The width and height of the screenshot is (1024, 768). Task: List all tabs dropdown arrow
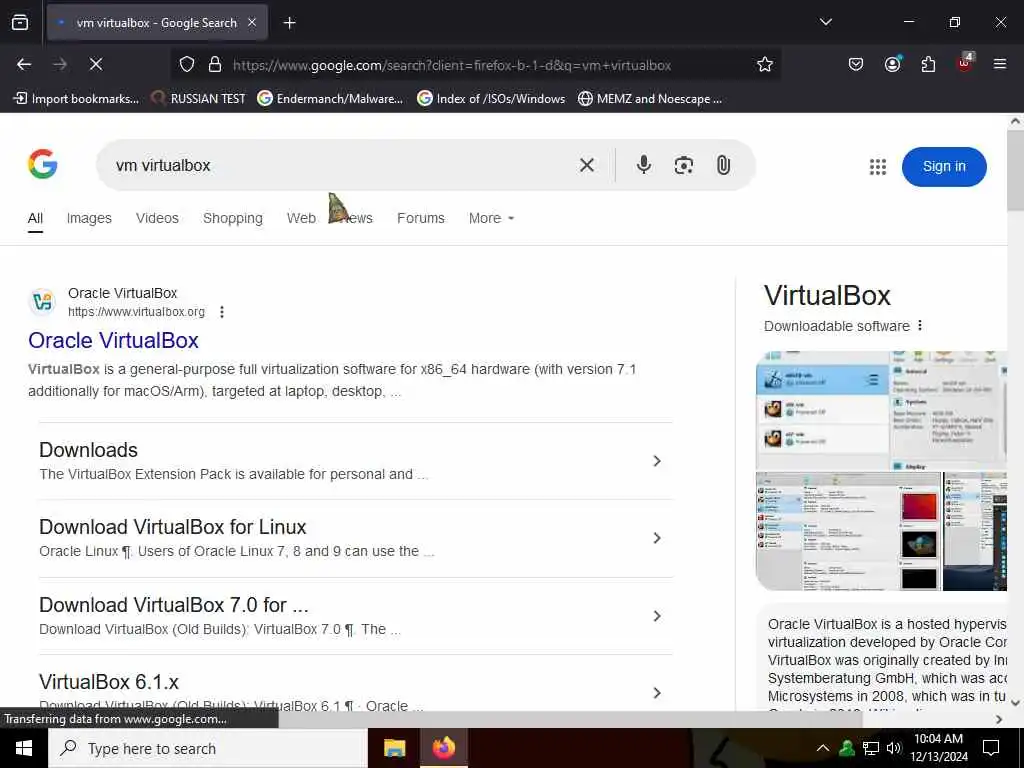click(x=825, y=22)
